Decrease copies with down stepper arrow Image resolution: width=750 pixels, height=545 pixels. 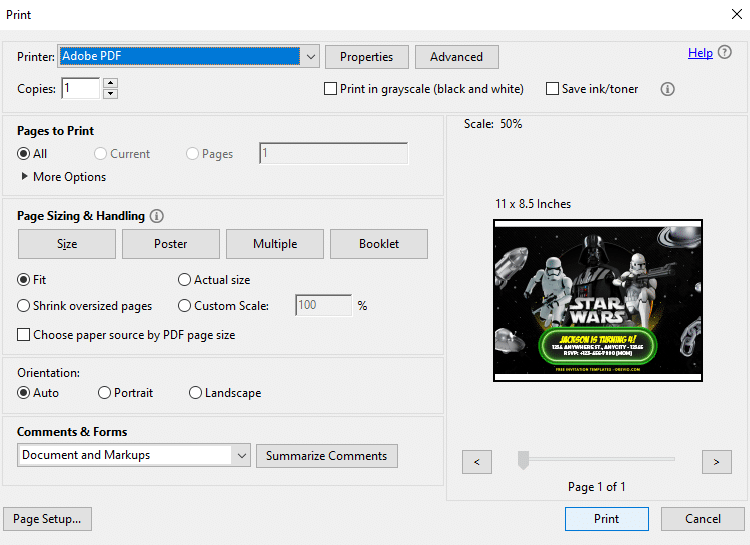[110, 93]
